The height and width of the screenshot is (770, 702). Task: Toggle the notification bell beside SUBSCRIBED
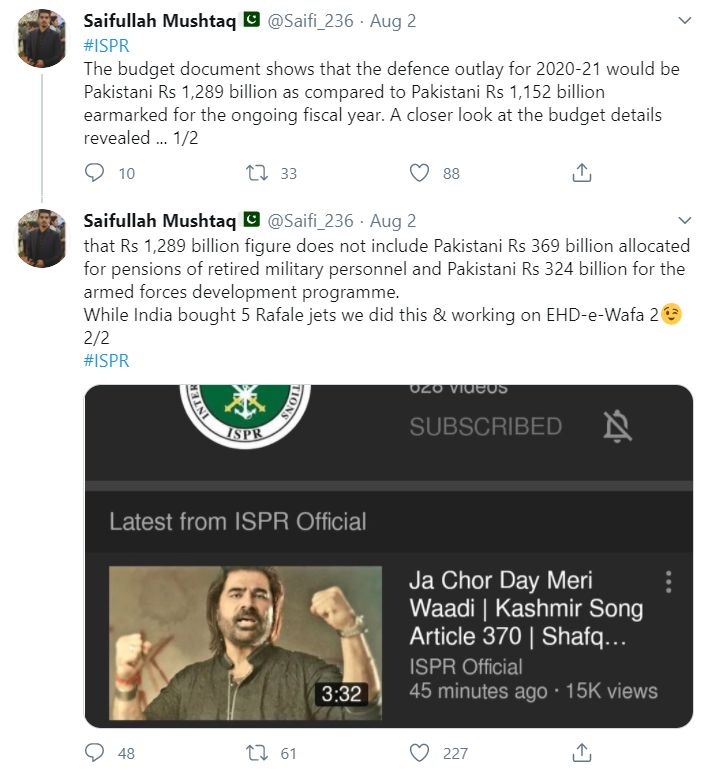(x=617, y=426)
